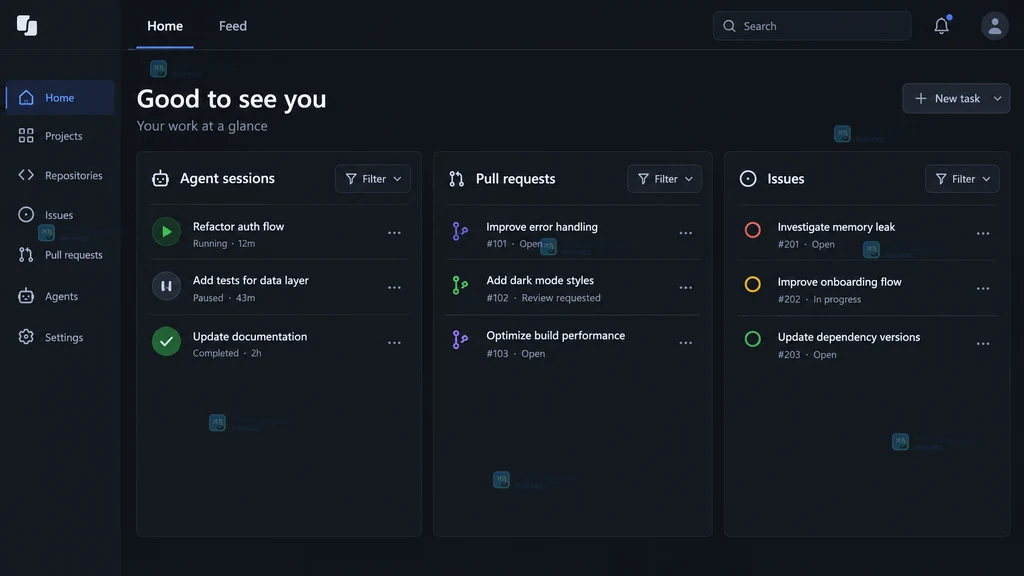Image resolution: width=1024 pixels, height=576 pixels.
Task: Open the New task dropdown arrow
Action: point(997,99)
